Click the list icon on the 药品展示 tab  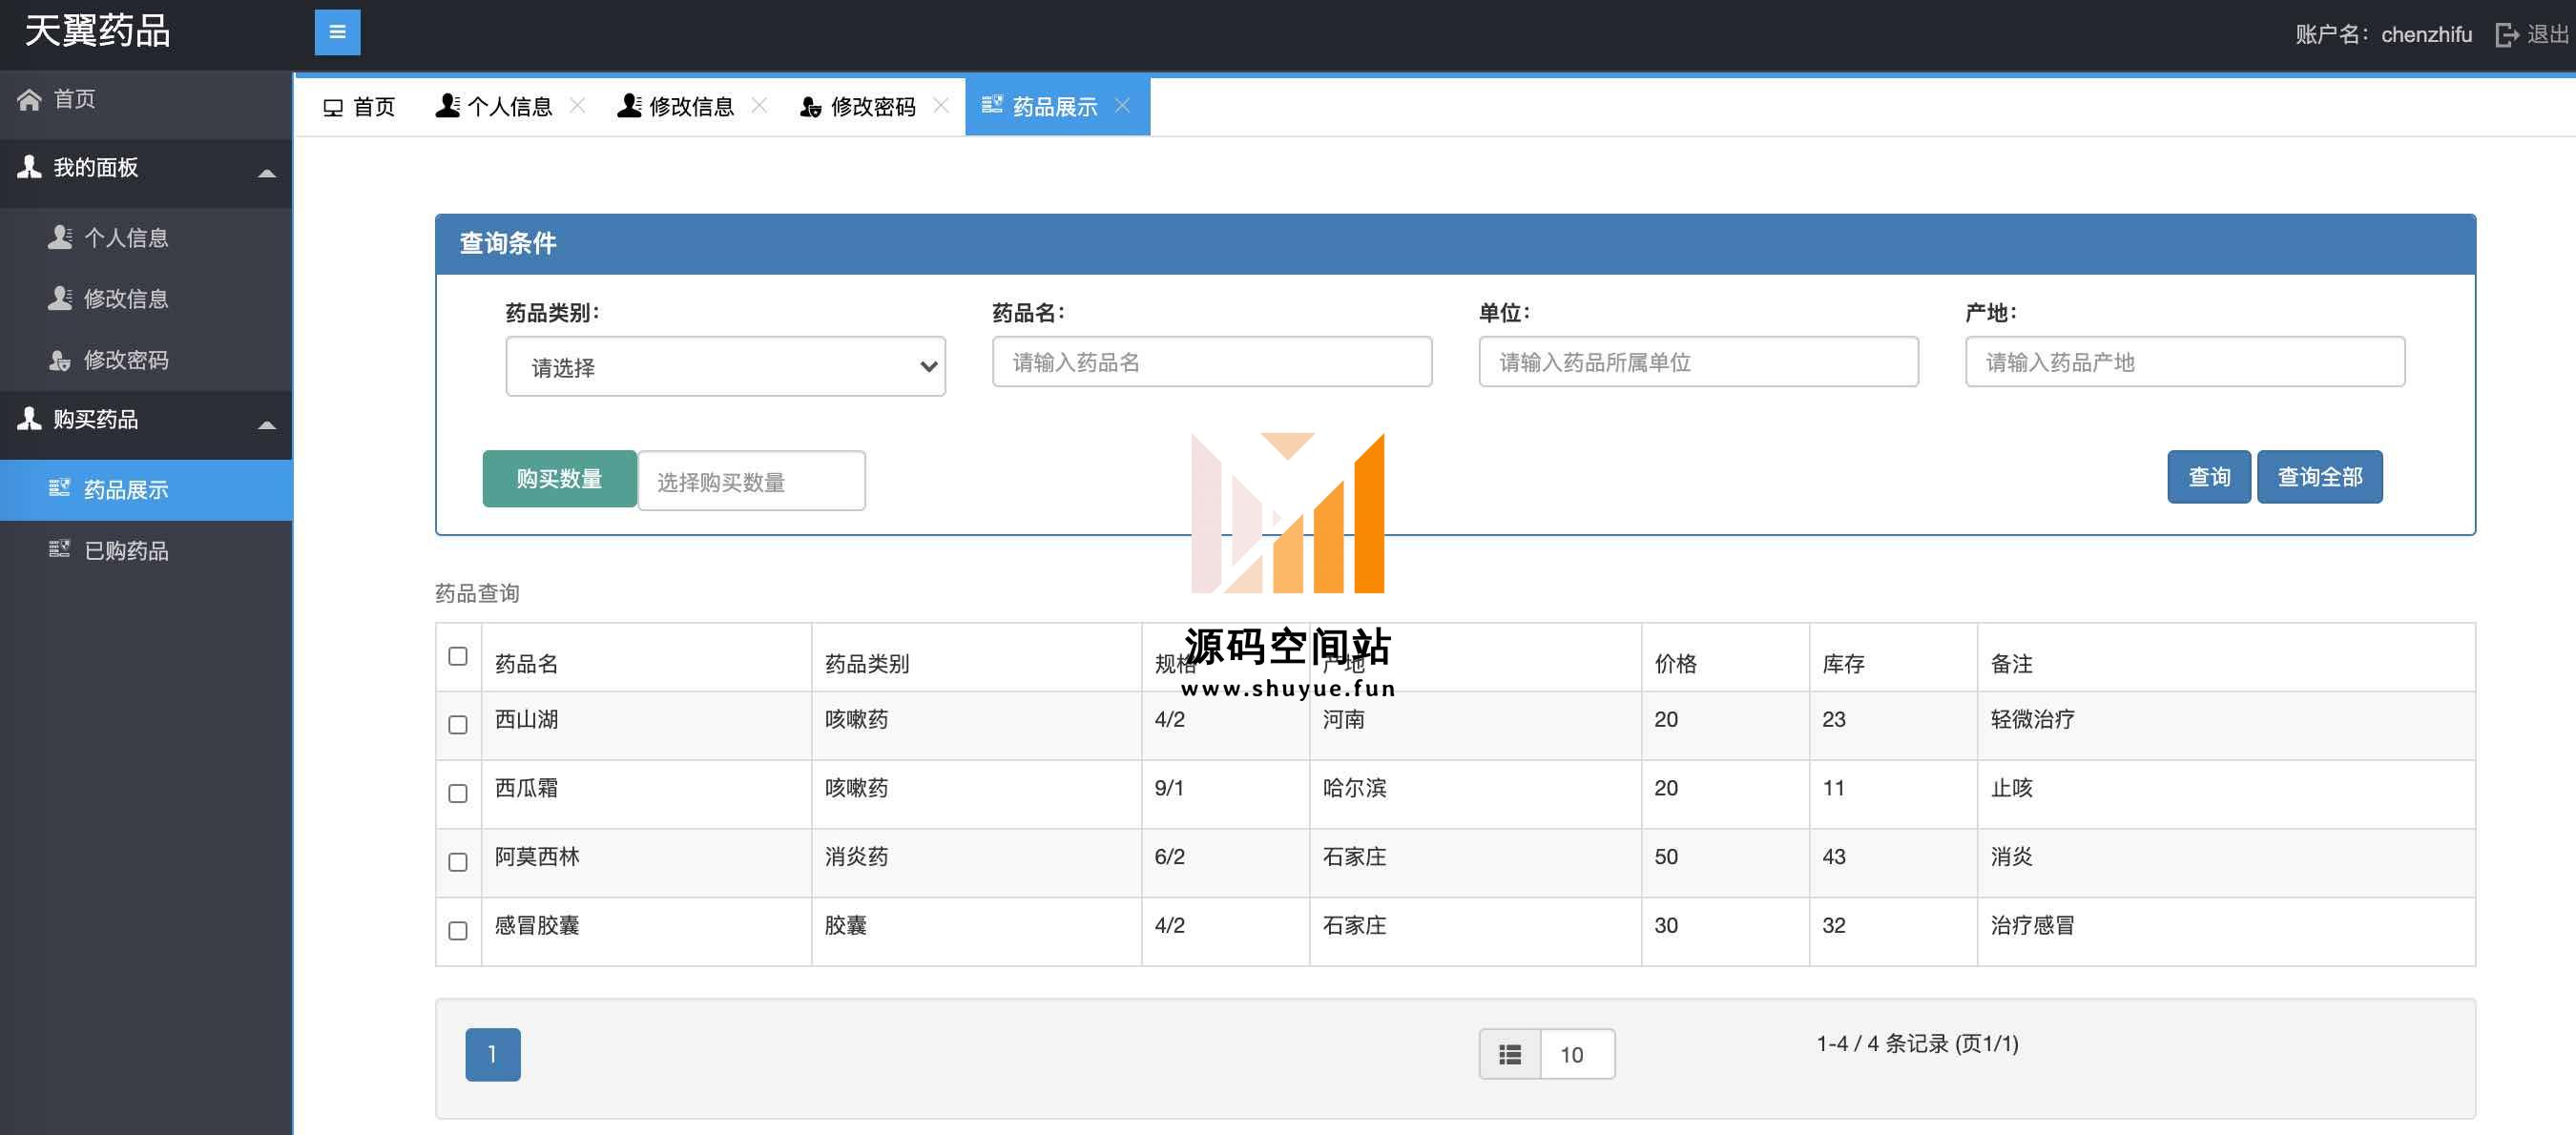click(992, 104)
